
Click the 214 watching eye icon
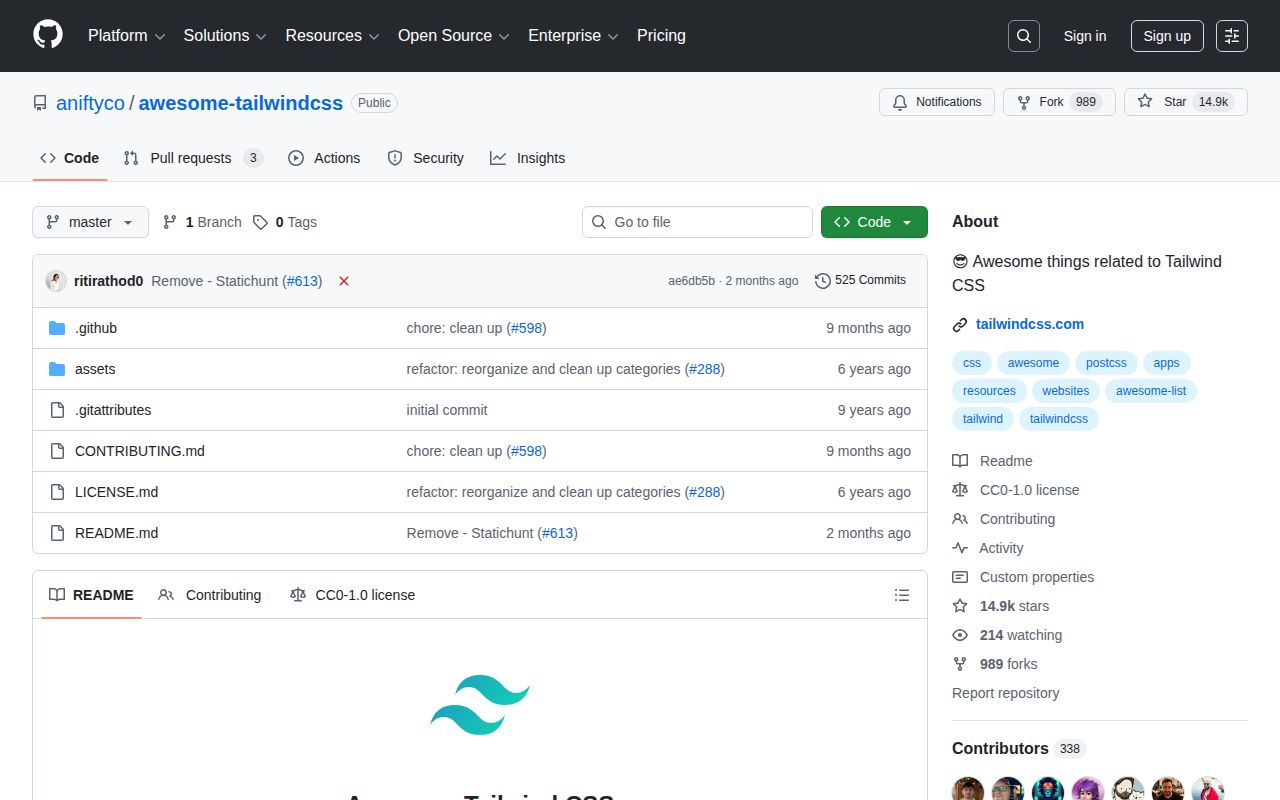pos(960,634)
